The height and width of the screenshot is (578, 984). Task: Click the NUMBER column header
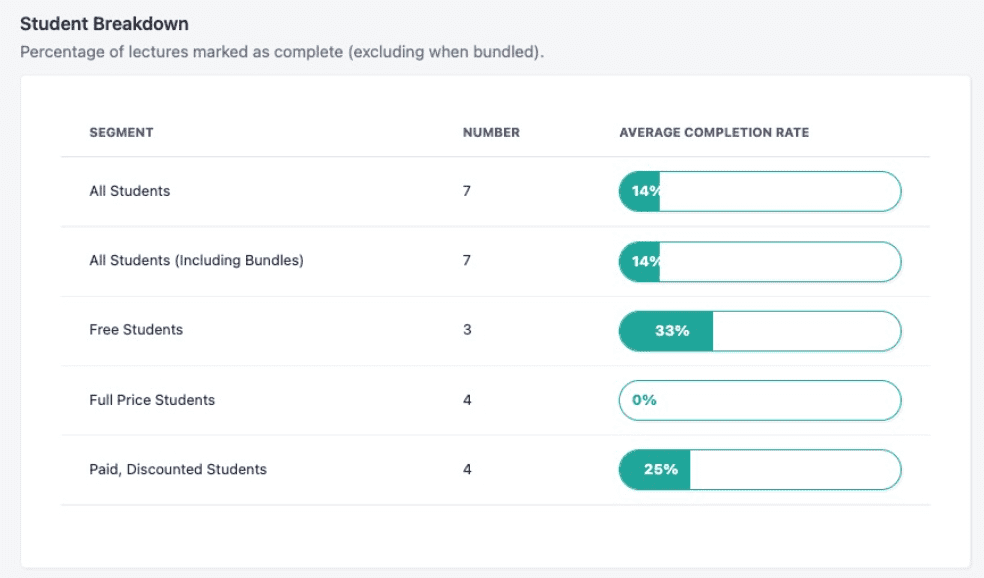pos(491,132)
